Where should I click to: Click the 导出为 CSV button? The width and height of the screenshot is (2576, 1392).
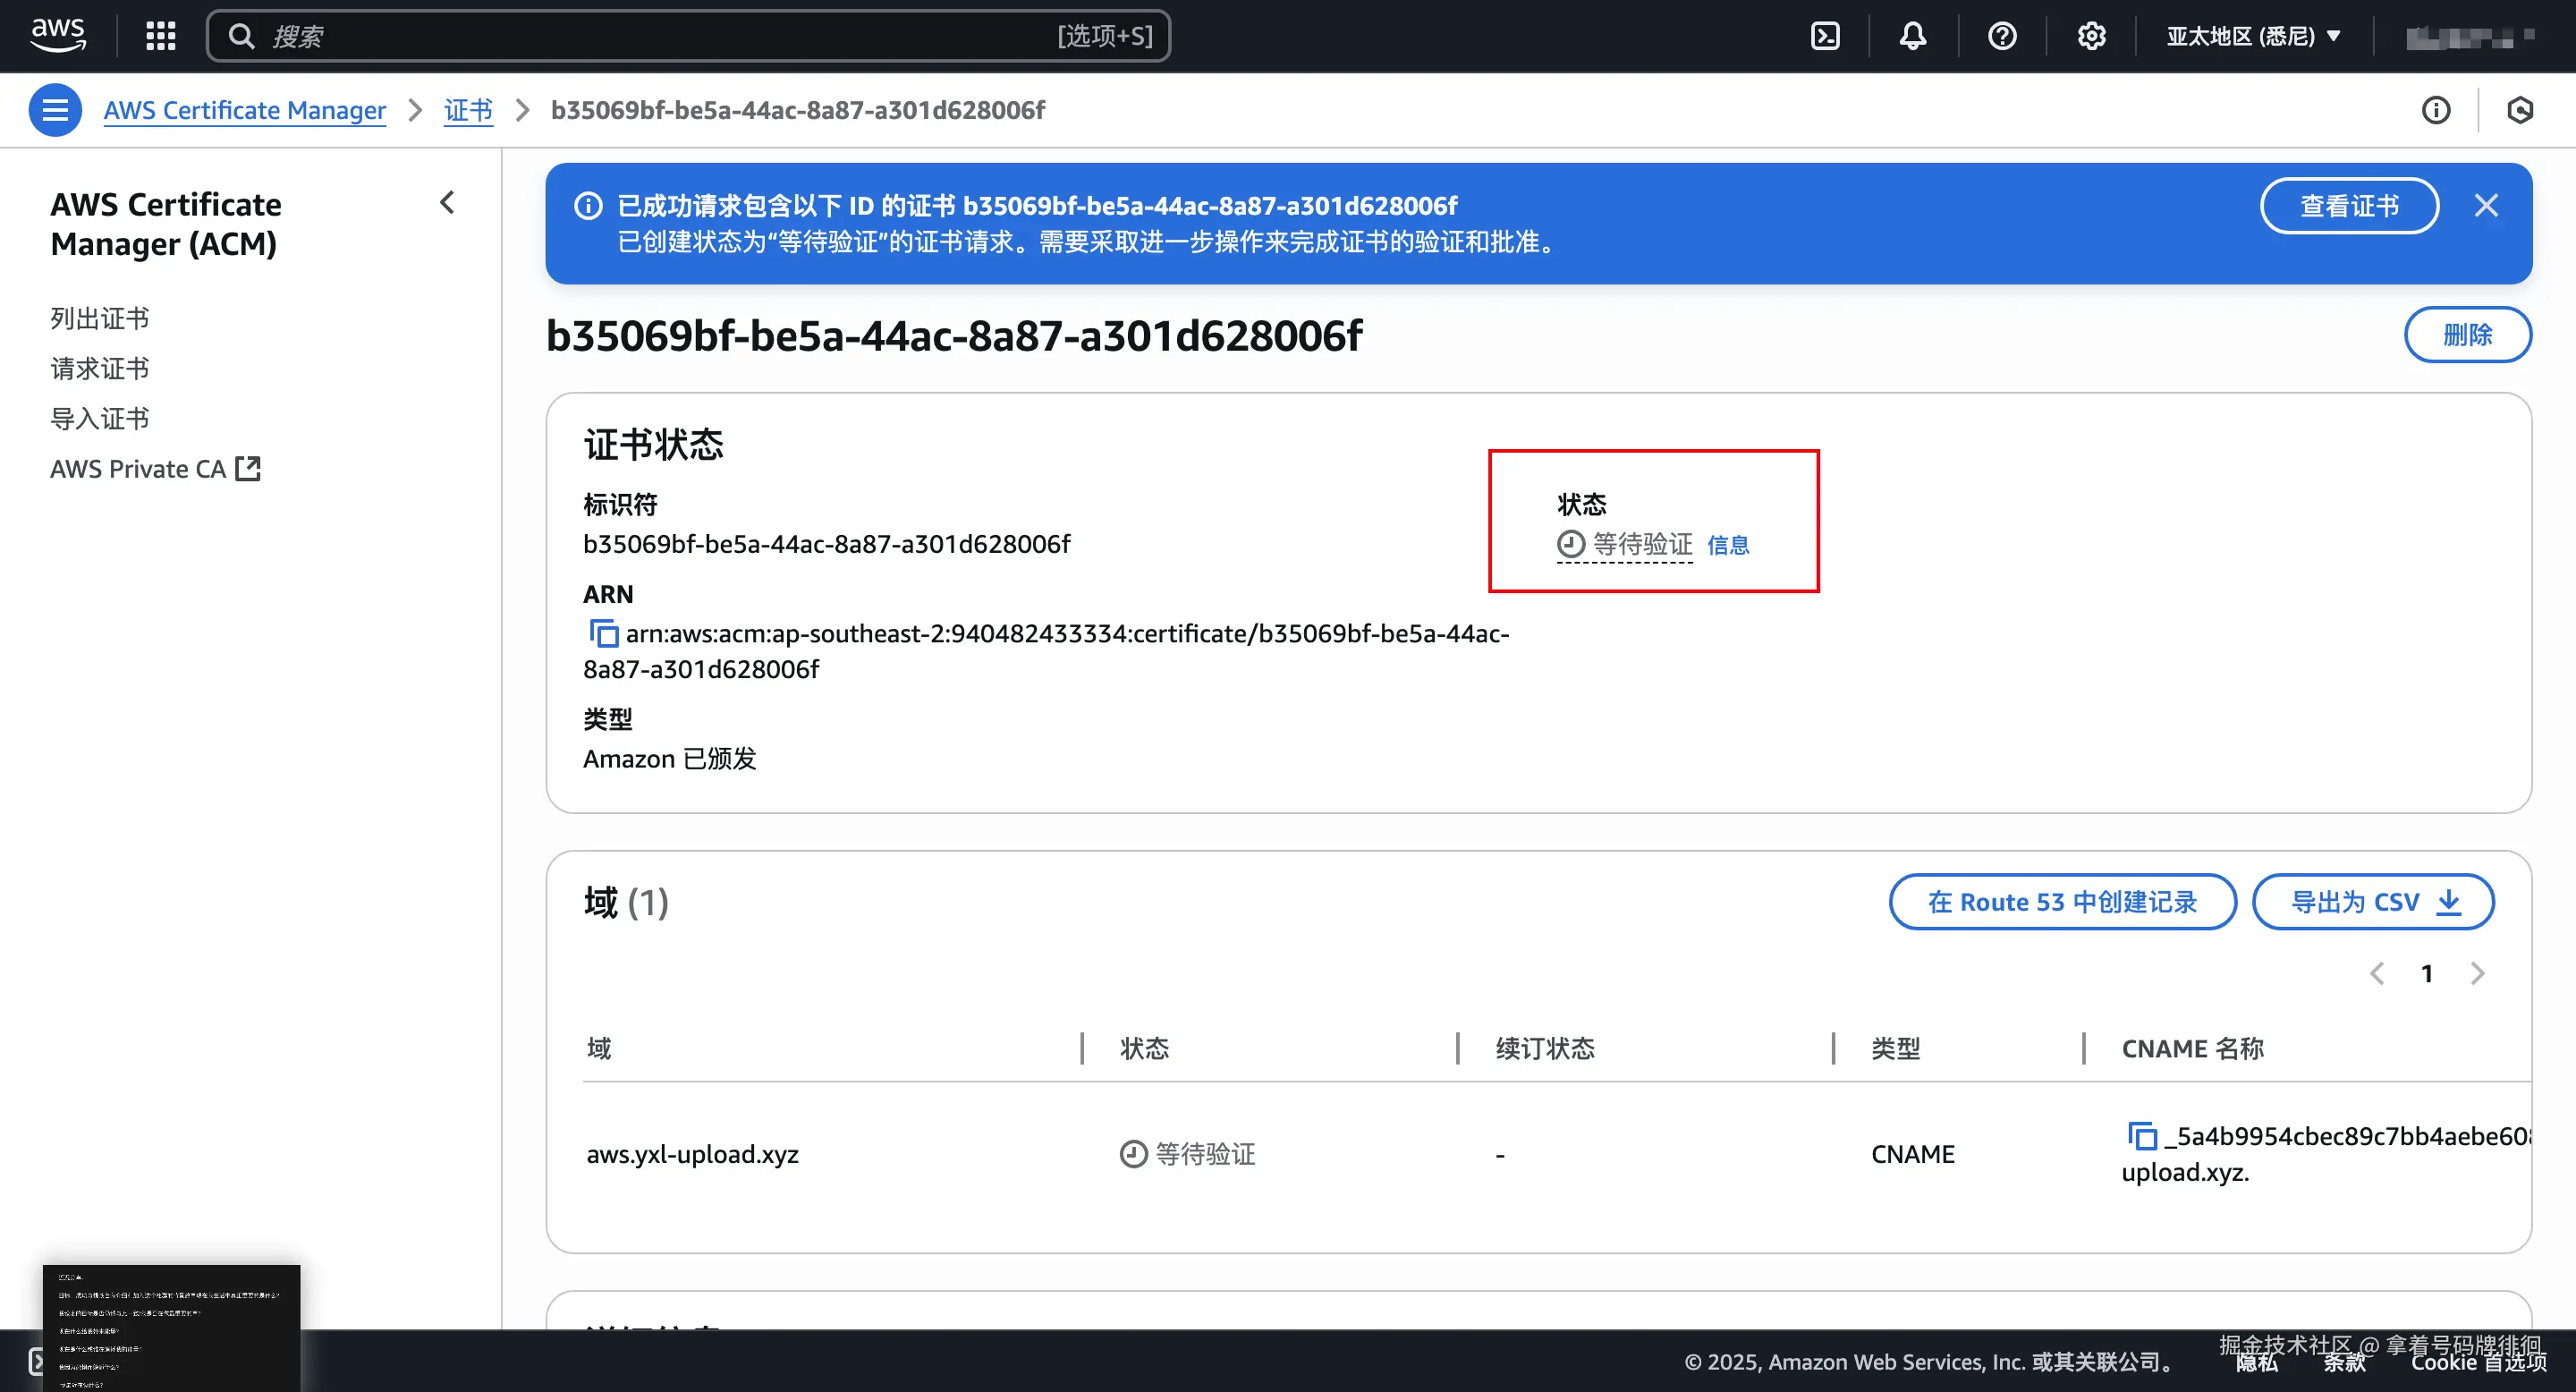pos(2373,902)
